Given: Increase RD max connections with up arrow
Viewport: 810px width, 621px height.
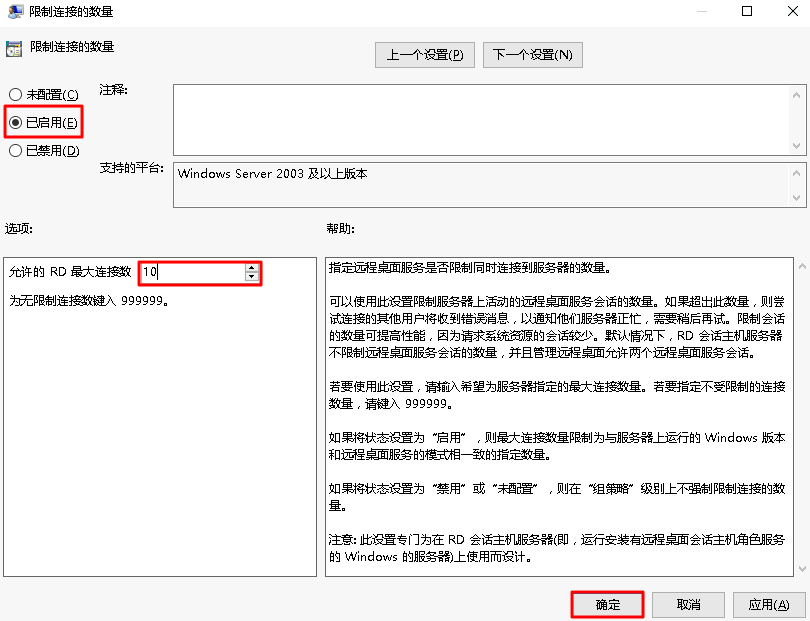Looking at the screenshot, I should [250, 267].
